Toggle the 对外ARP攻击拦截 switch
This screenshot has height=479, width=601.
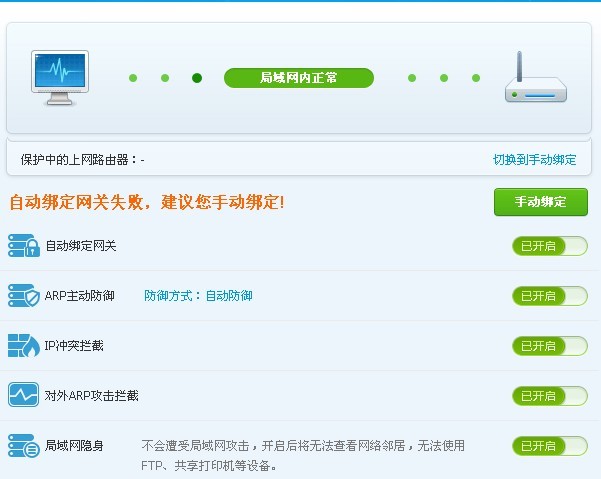coord(549,395)
